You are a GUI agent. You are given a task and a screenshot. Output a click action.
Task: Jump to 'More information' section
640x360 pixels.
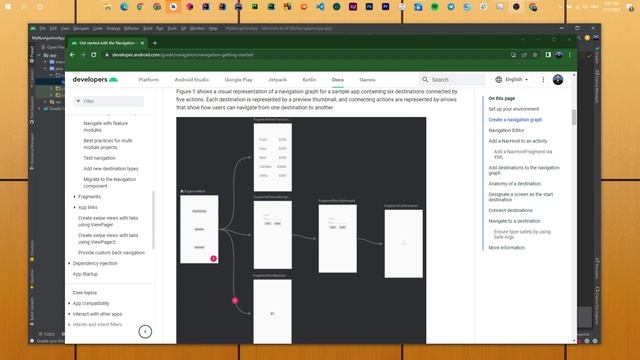507,248
